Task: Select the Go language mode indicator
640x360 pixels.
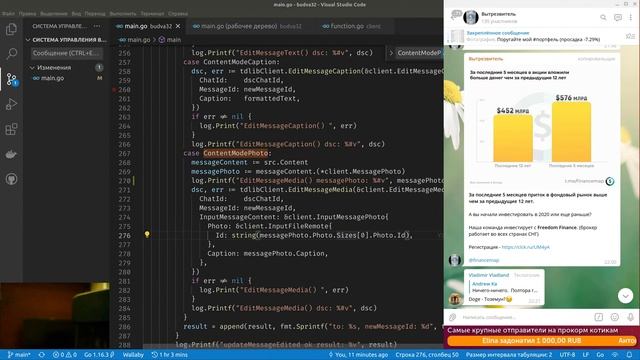Action: coord(600,355)
